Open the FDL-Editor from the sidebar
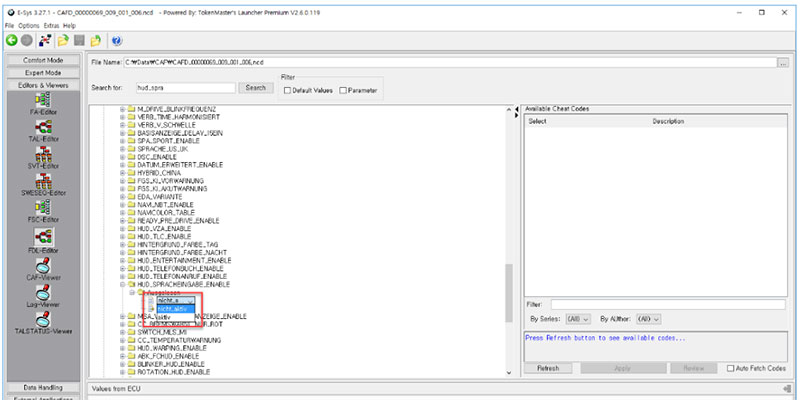Viewport: 800px width, 400px height. [43, 240]
